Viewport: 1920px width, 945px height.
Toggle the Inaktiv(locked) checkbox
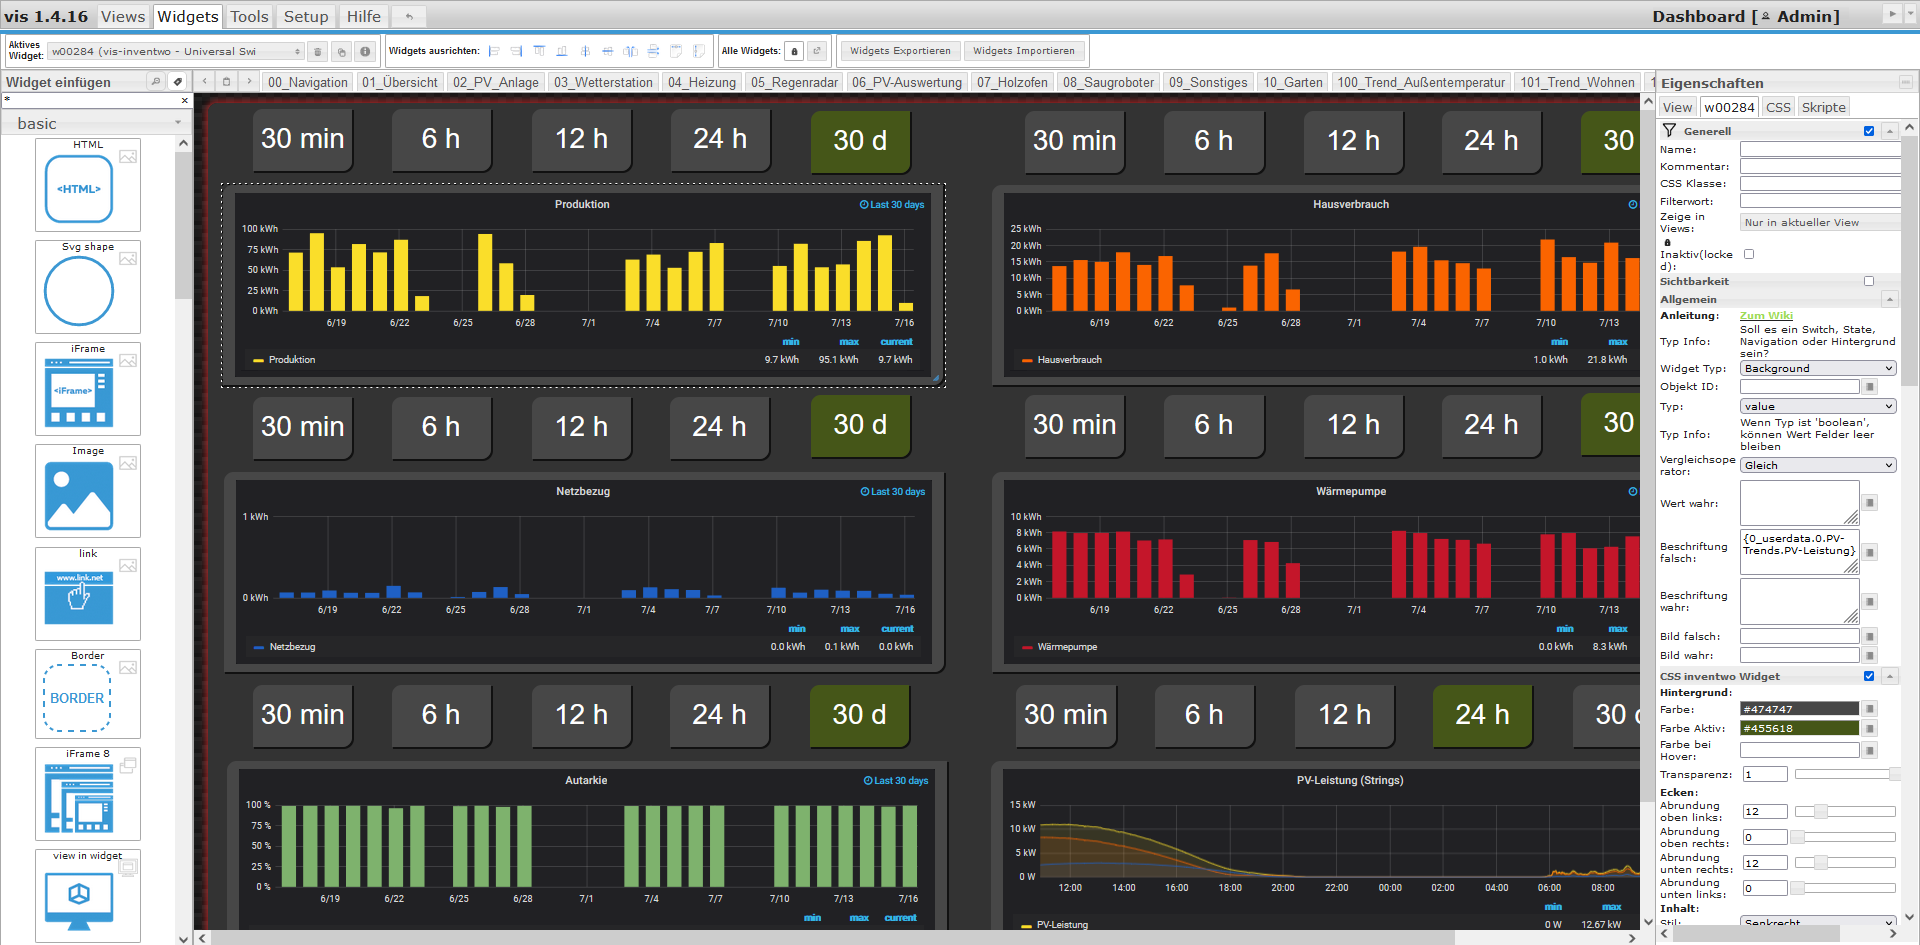pos(1749,254)
